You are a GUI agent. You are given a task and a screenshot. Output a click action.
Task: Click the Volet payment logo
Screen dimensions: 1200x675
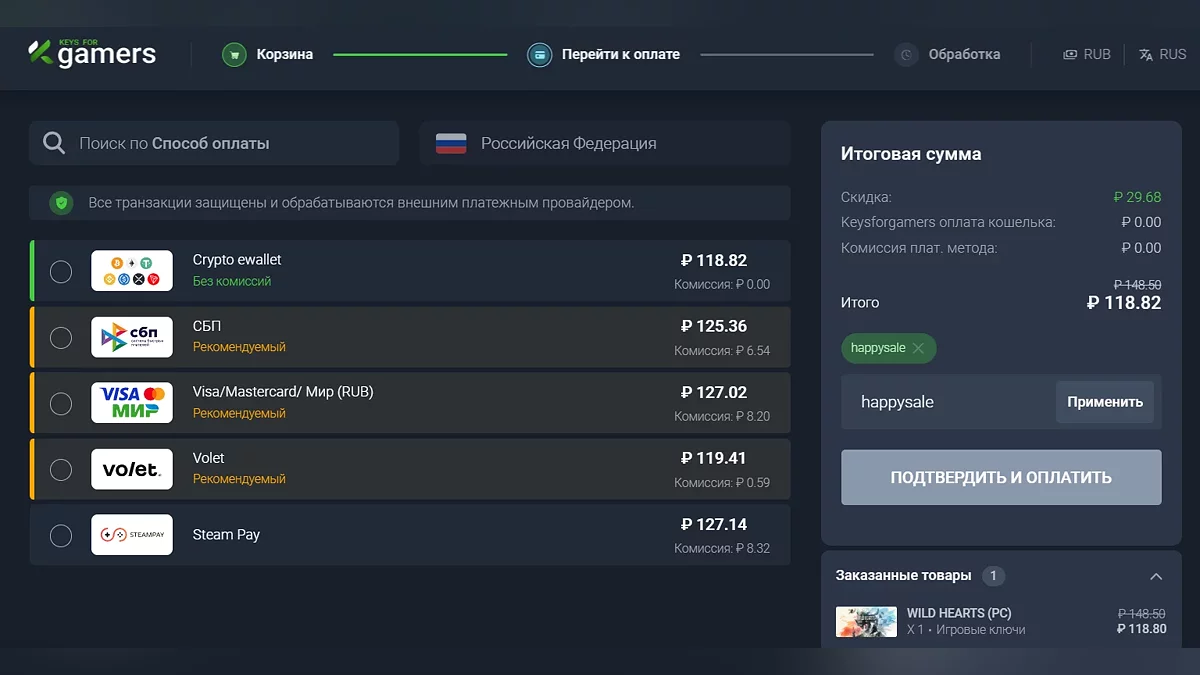coord(132,469)
